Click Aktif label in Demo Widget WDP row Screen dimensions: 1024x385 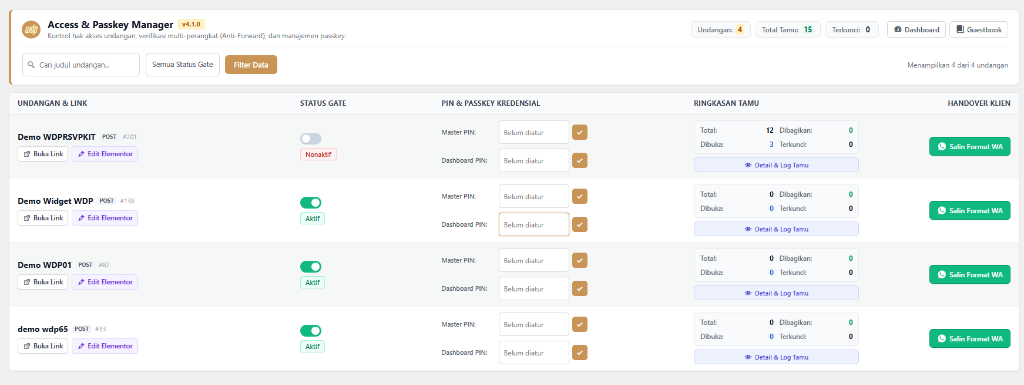pos(312,218)
